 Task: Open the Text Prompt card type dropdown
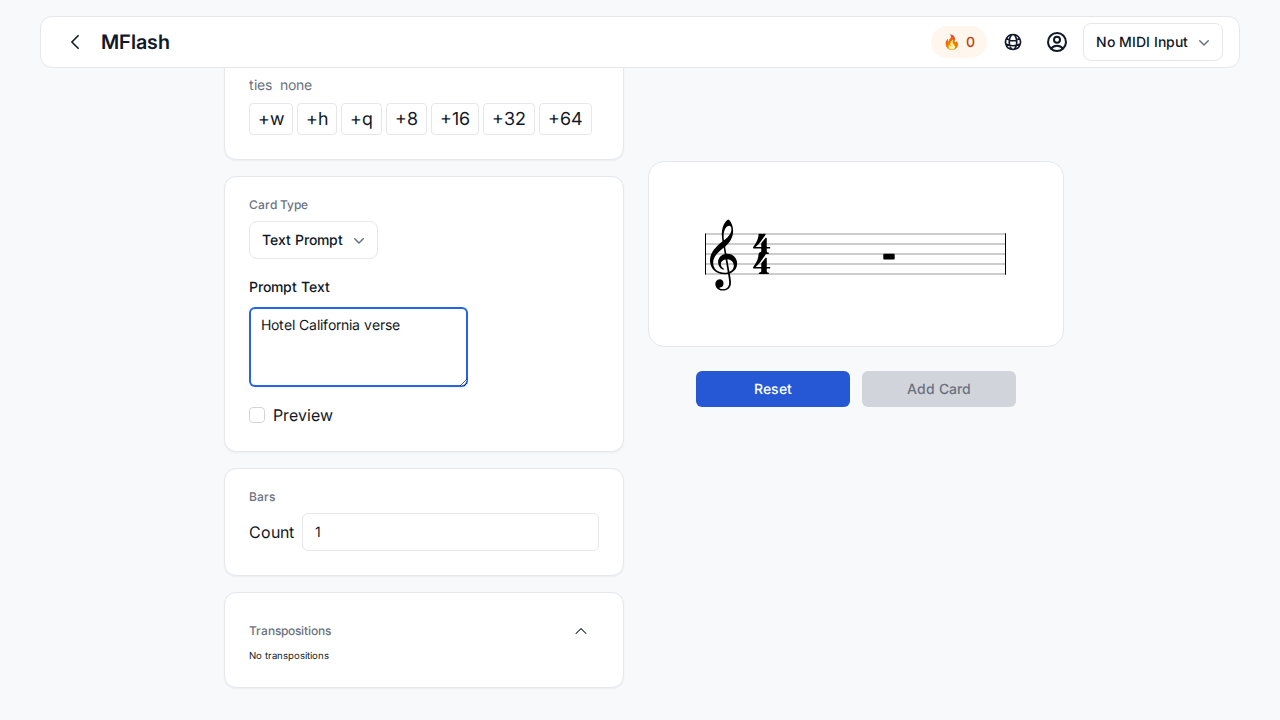coord(313,240)
